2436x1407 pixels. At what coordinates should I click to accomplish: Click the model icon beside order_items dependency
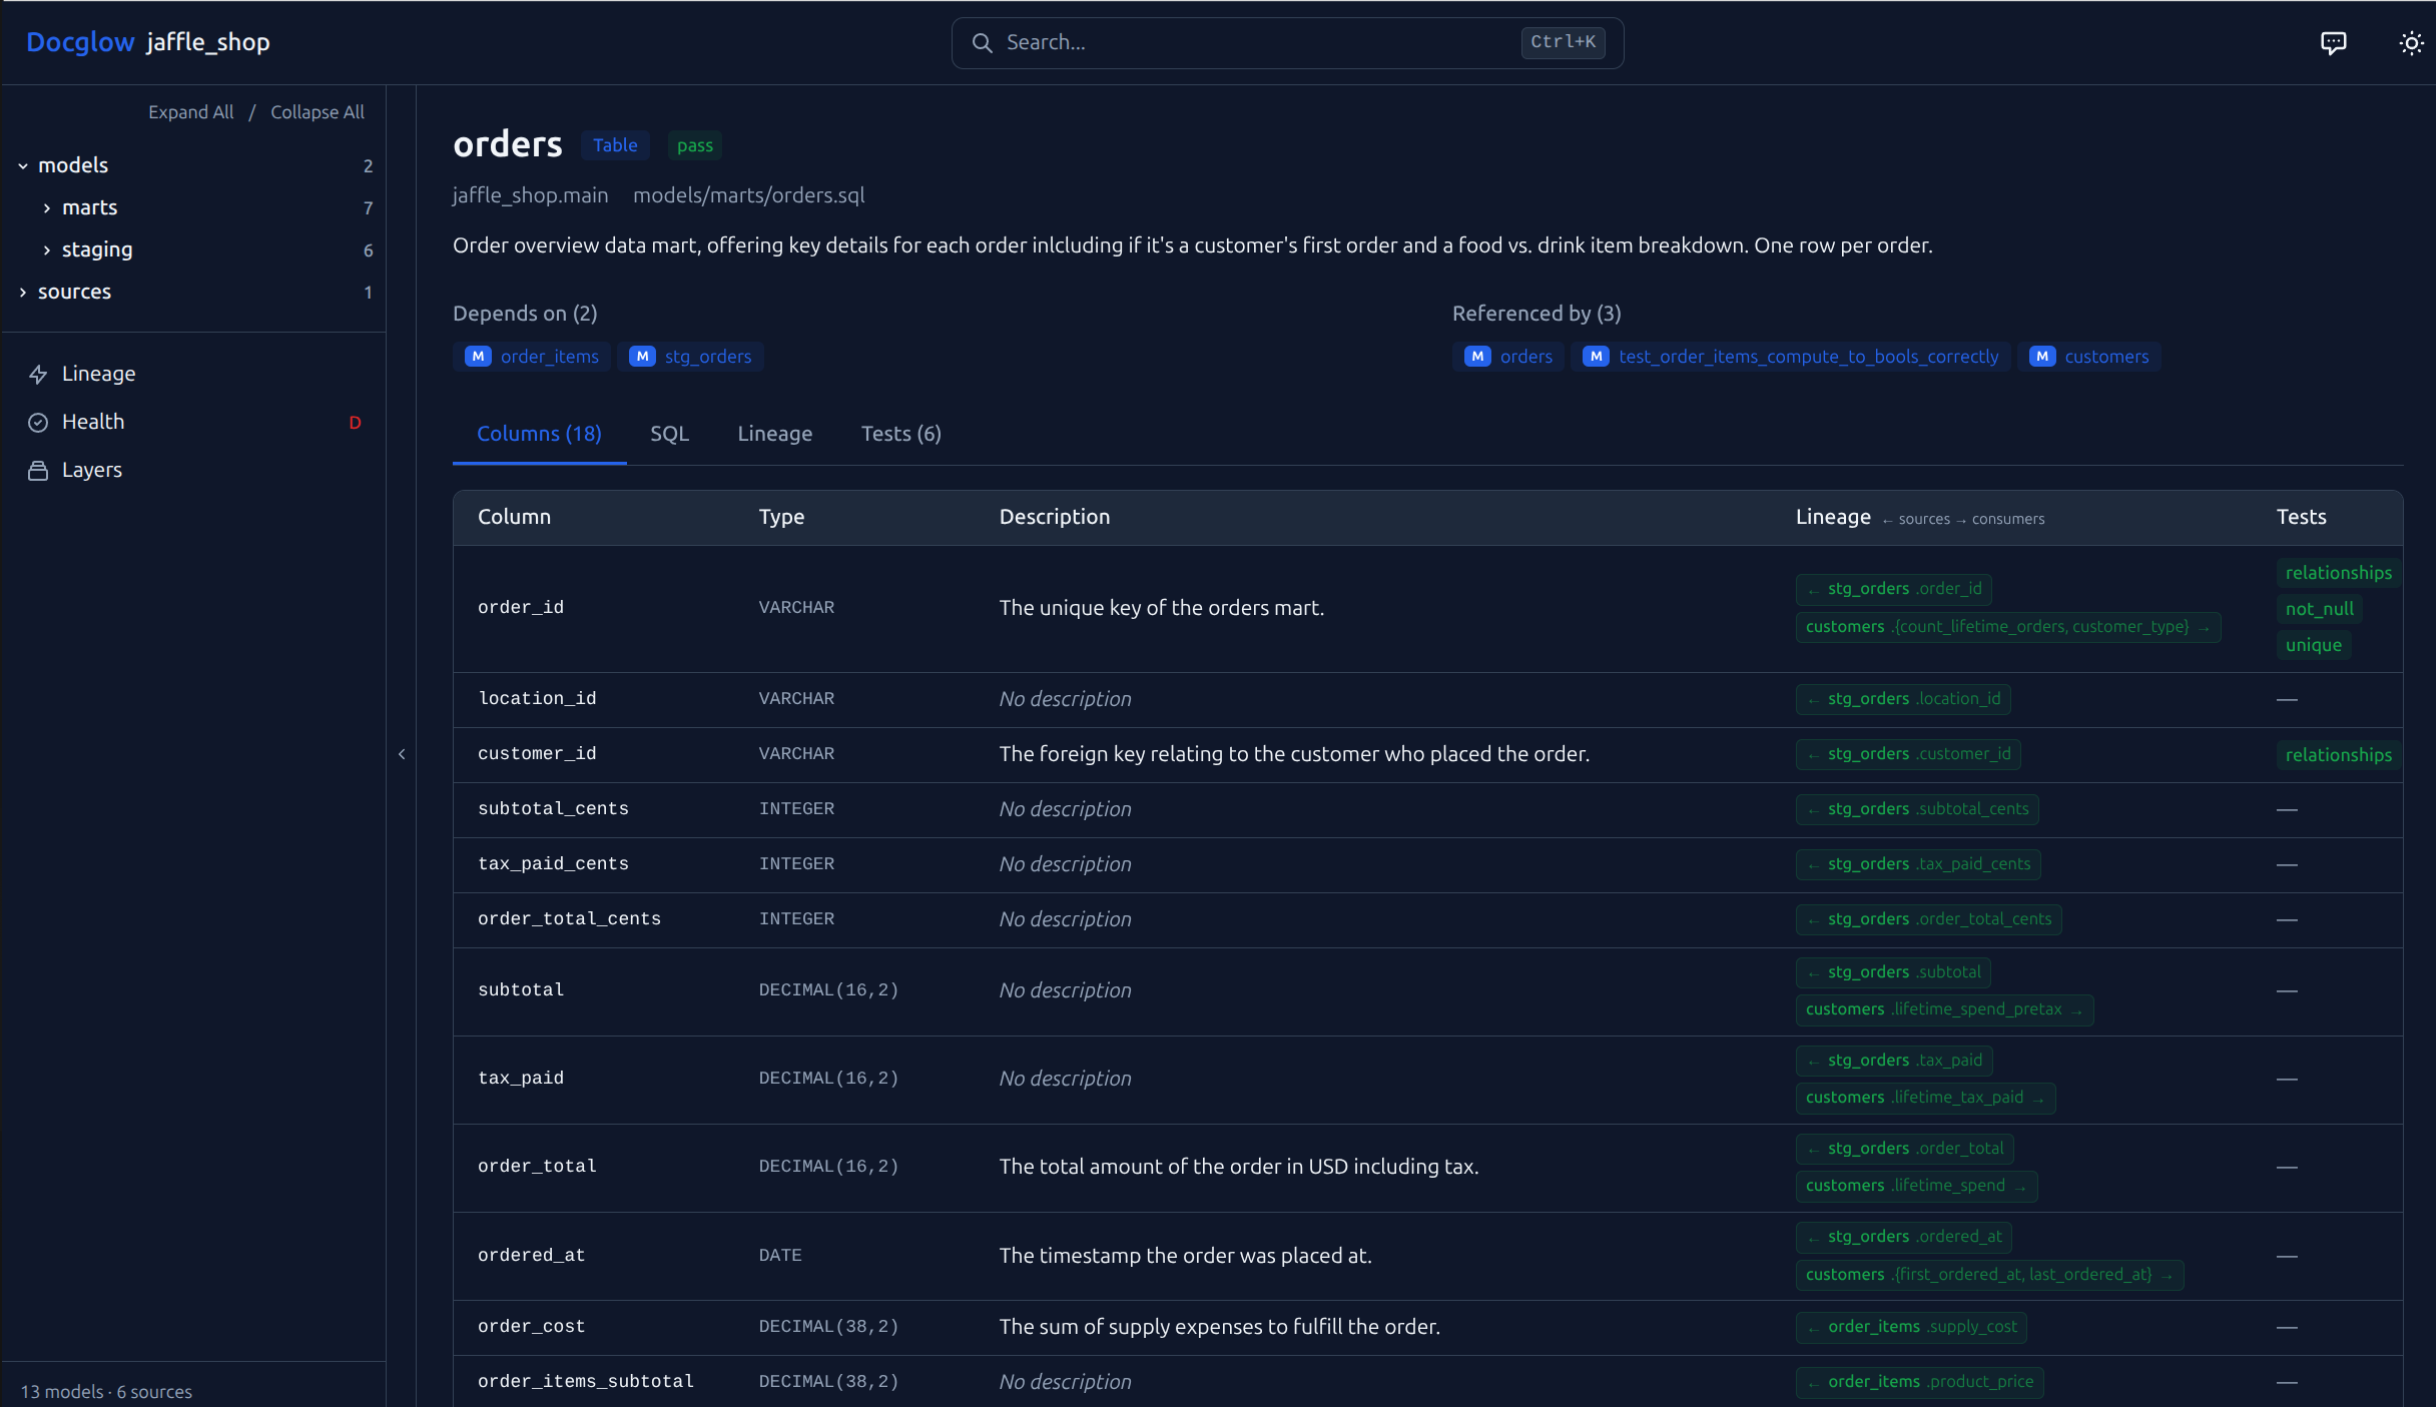pos(477,356)
